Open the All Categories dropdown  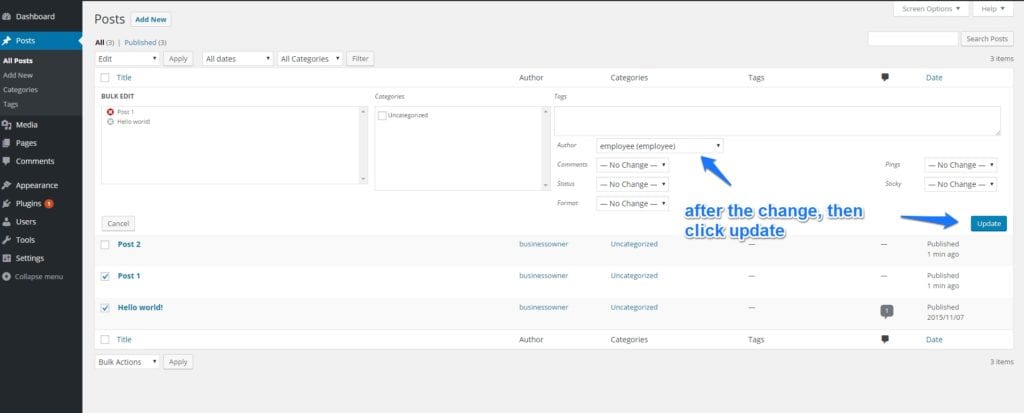(310, 59)
